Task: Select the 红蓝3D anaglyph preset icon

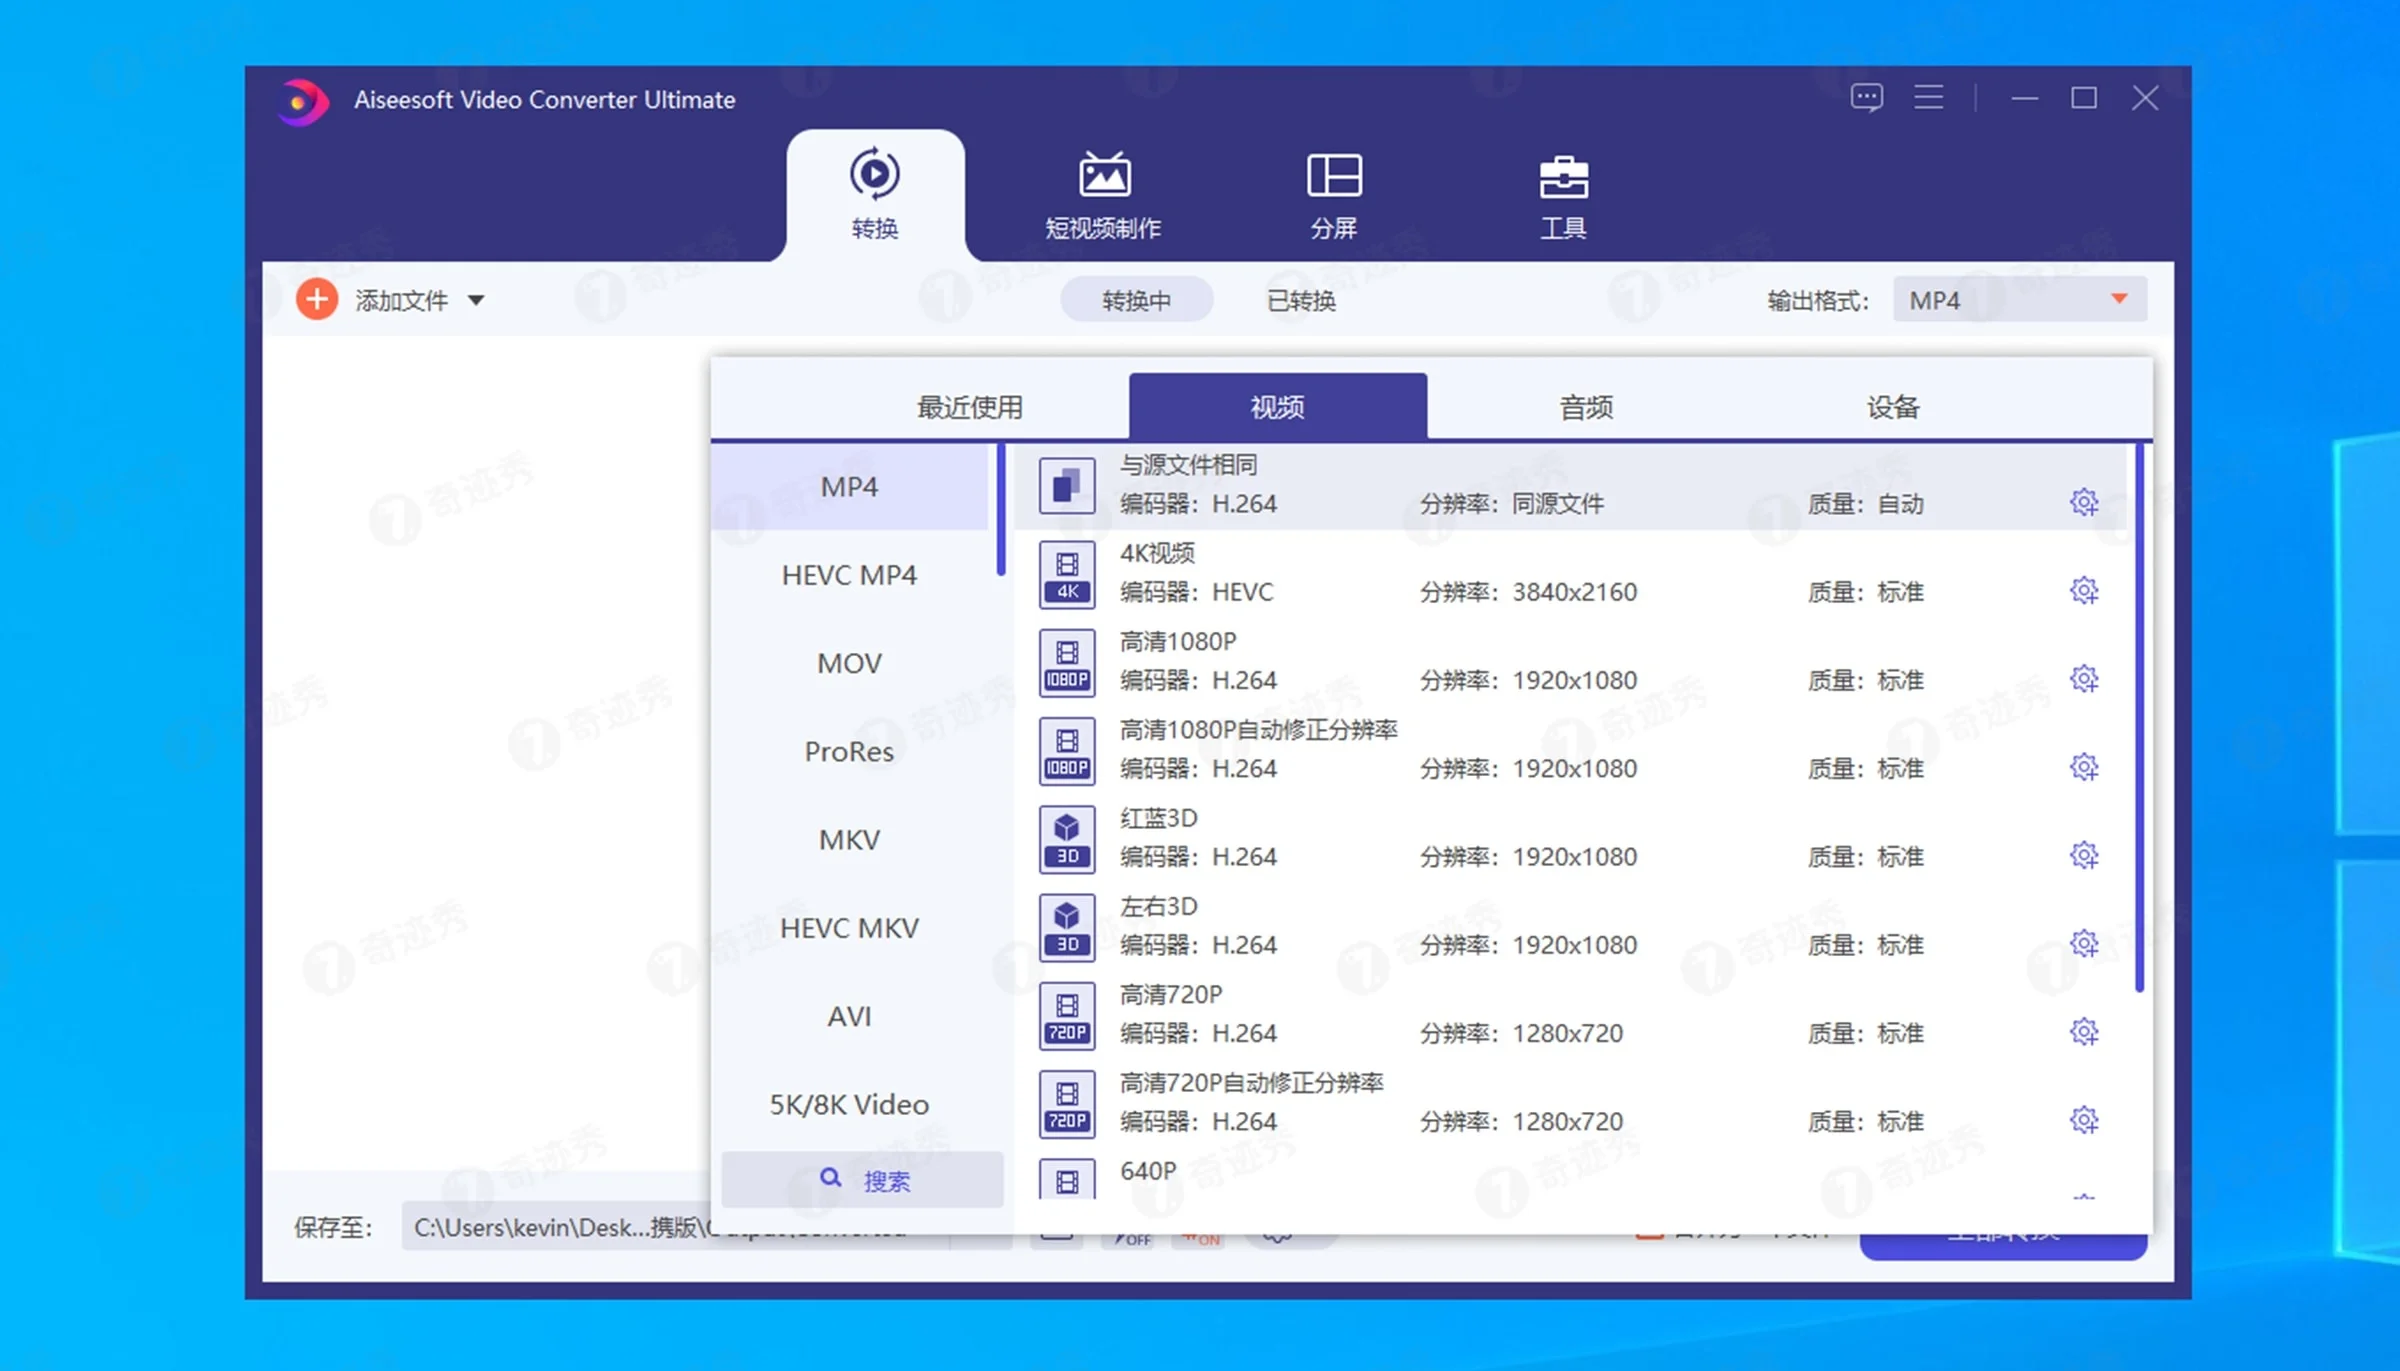Action: 1066,839
